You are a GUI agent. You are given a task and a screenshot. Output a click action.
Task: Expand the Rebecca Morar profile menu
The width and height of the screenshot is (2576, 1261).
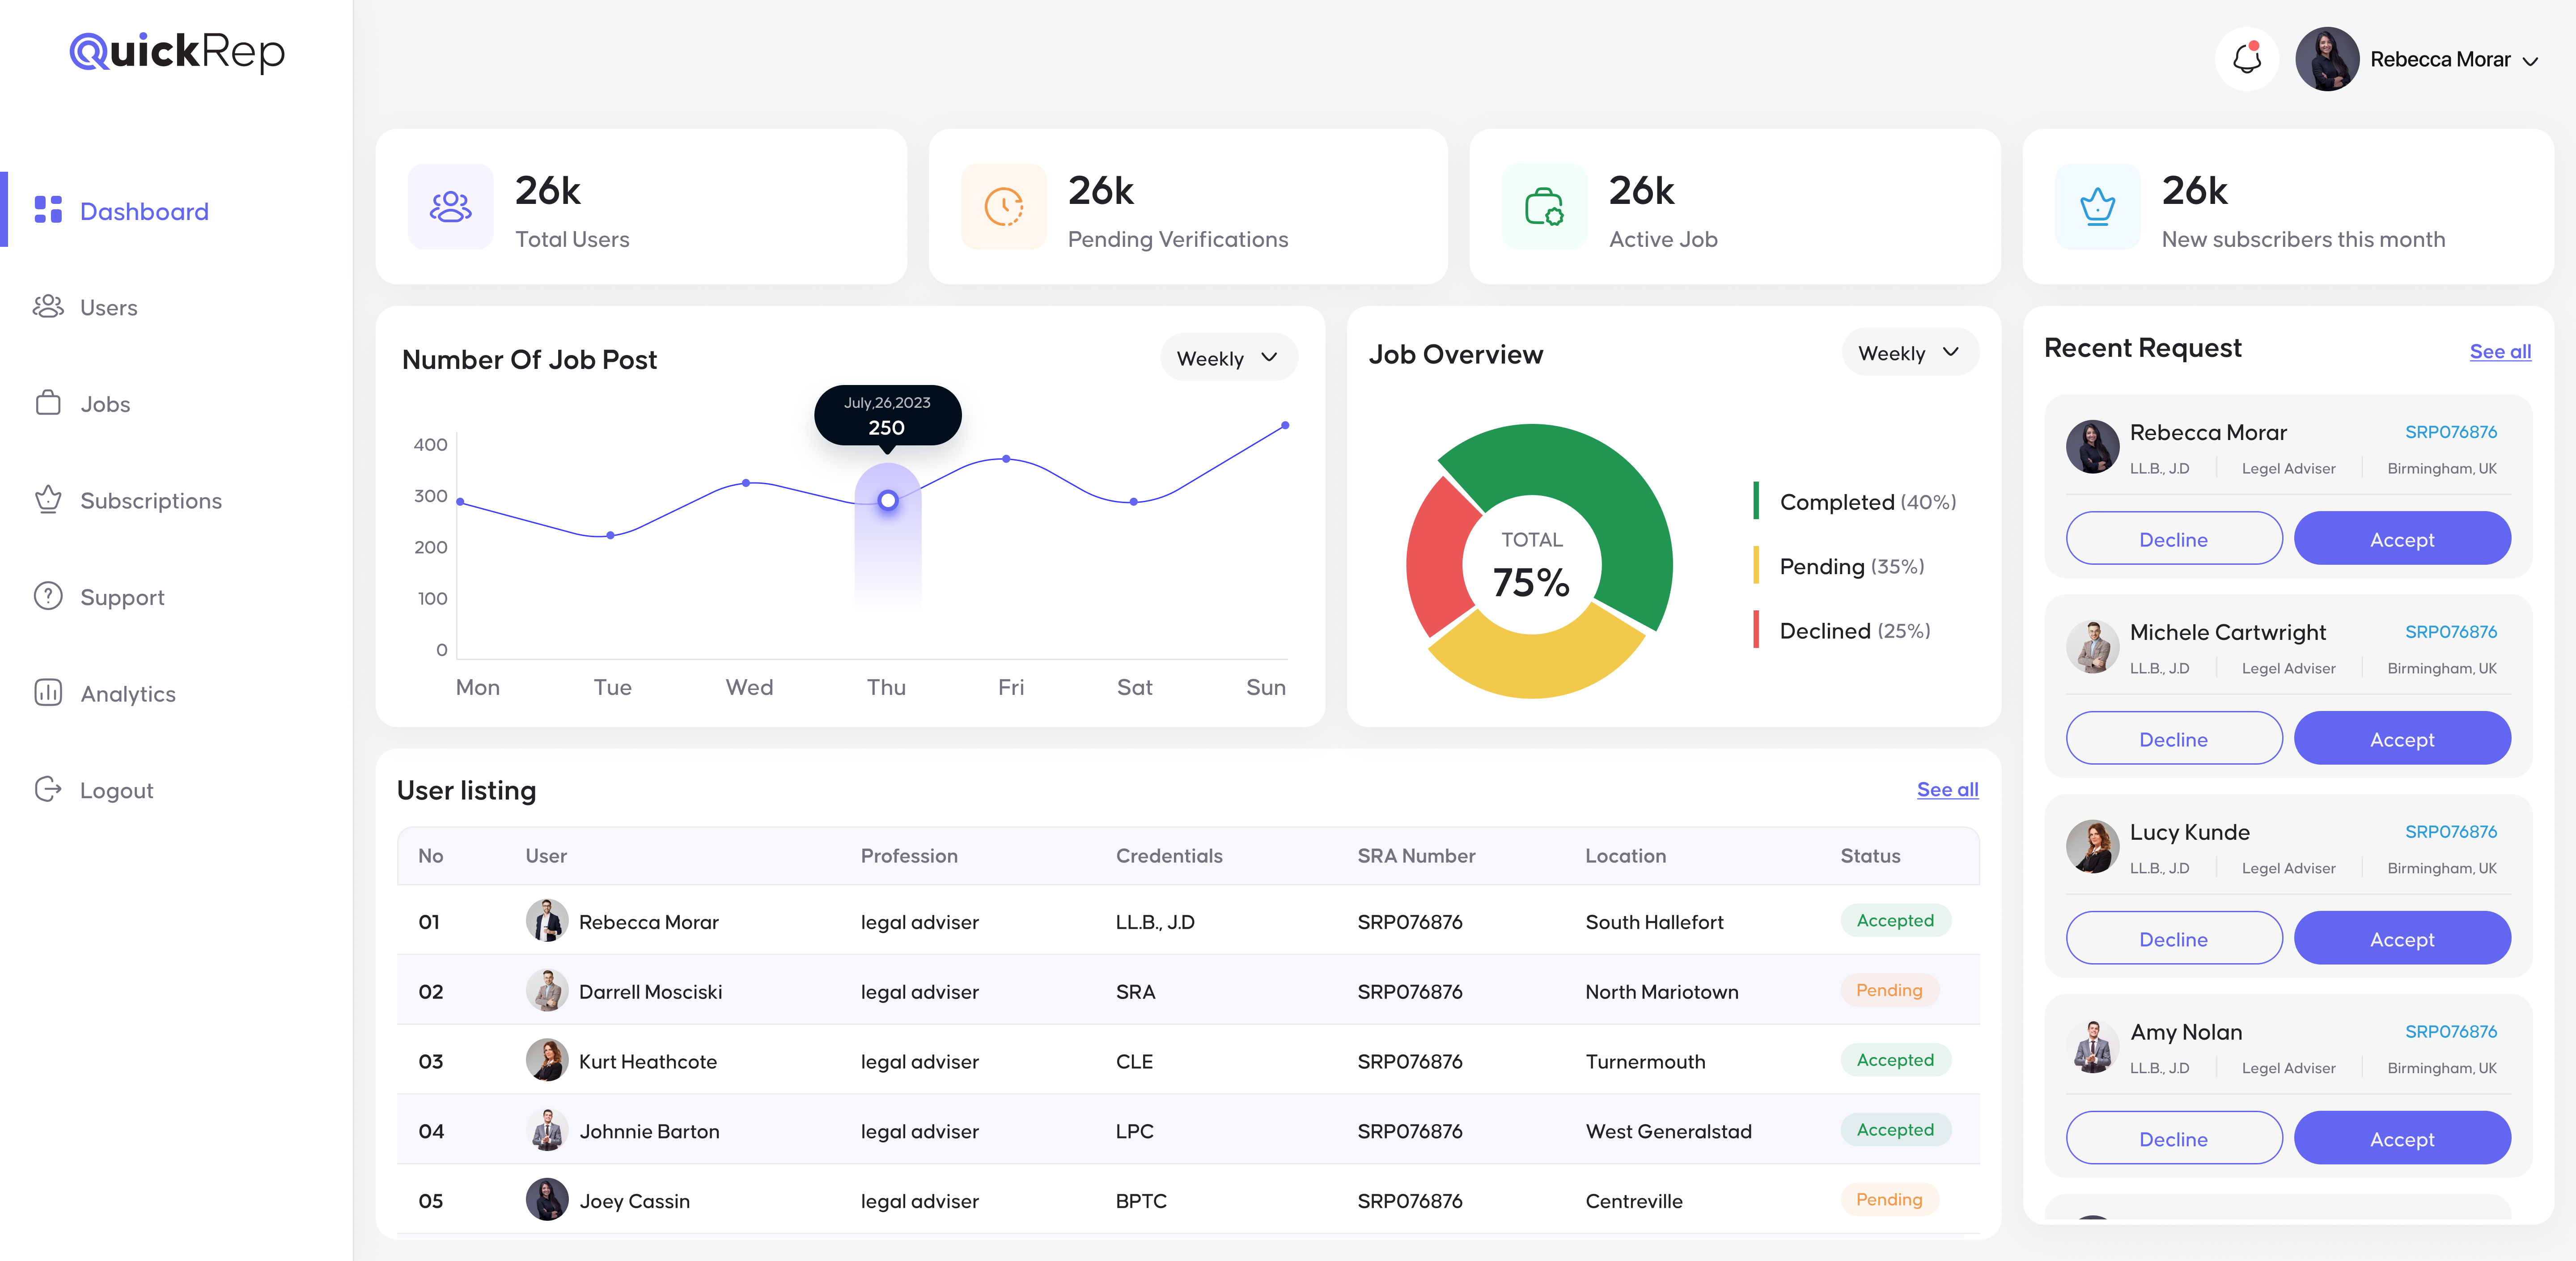tap(2531, 61)
